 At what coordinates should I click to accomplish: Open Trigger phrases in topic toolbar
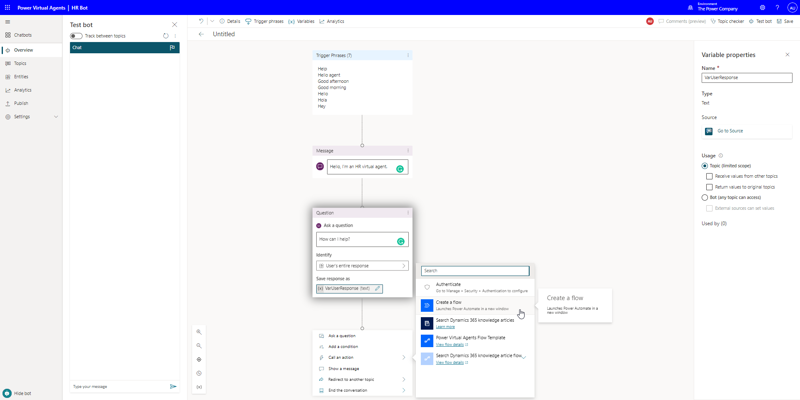[x=264, y=21]
